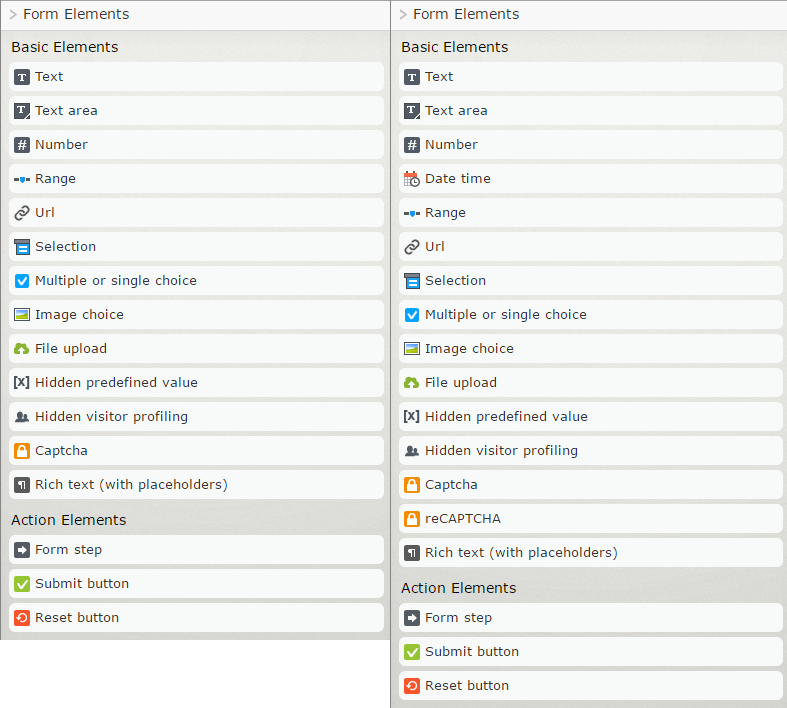Click the Url link icon in left panel

(x=22, y=213)
